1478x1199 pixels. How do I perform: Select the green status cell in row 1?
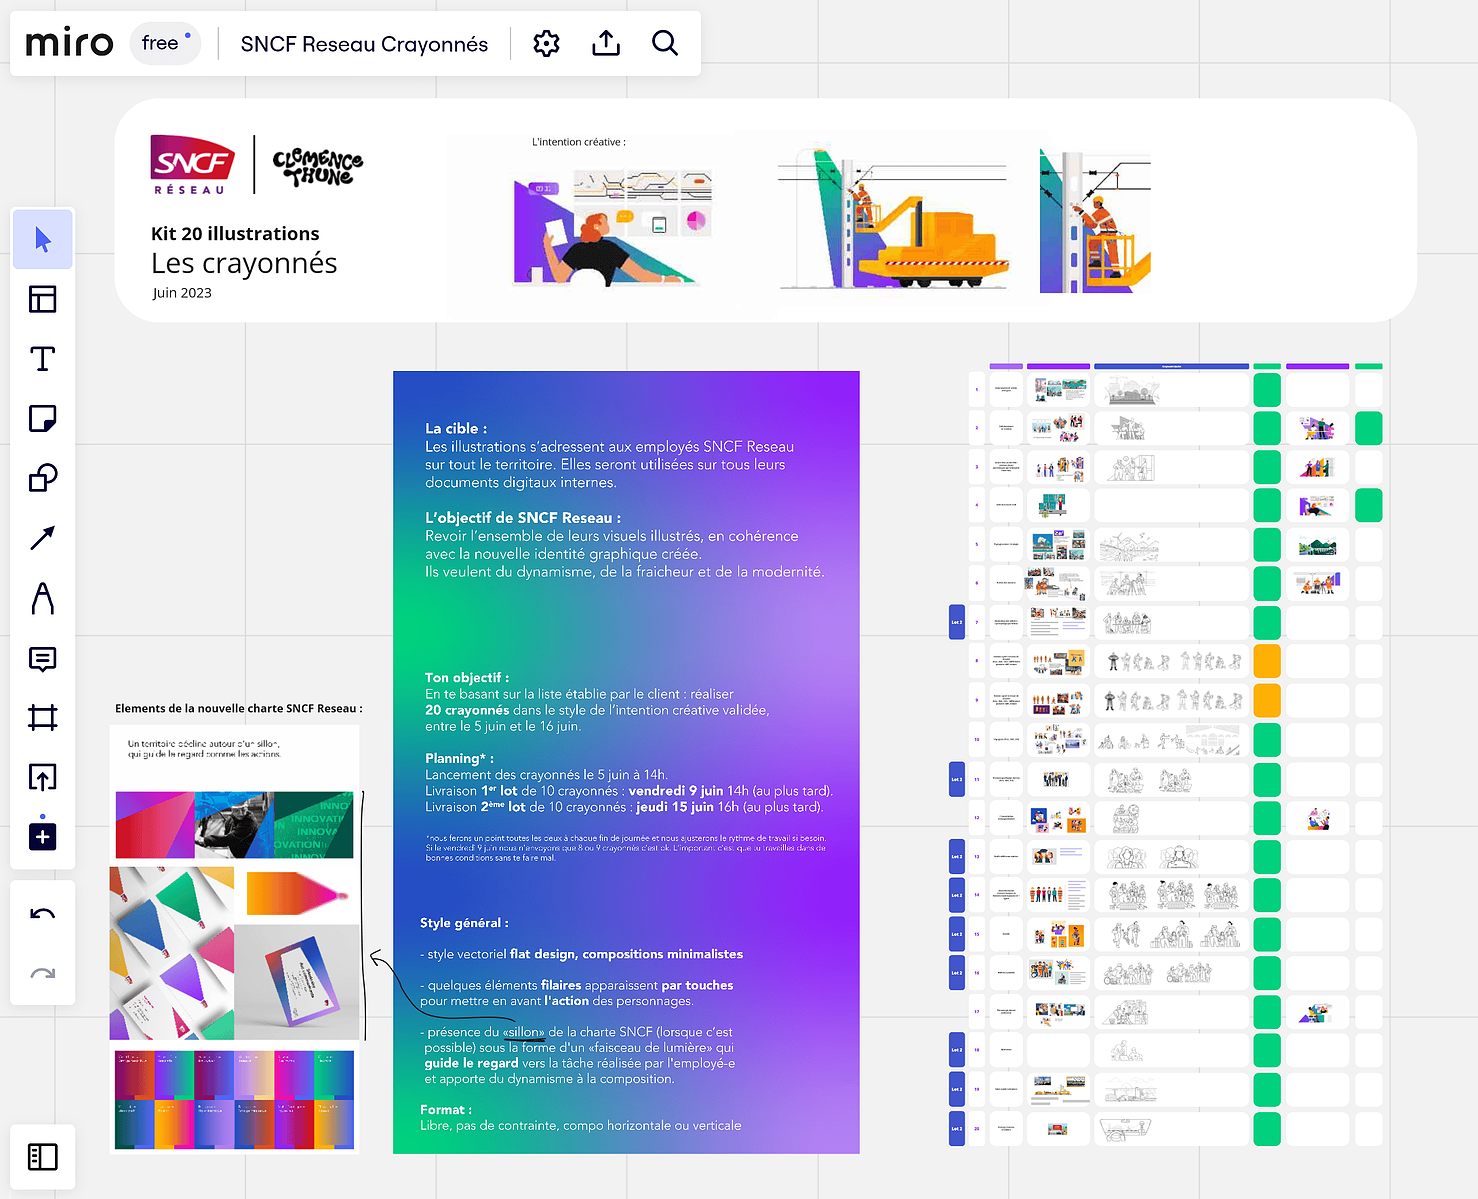click(x=1267, y=389)
